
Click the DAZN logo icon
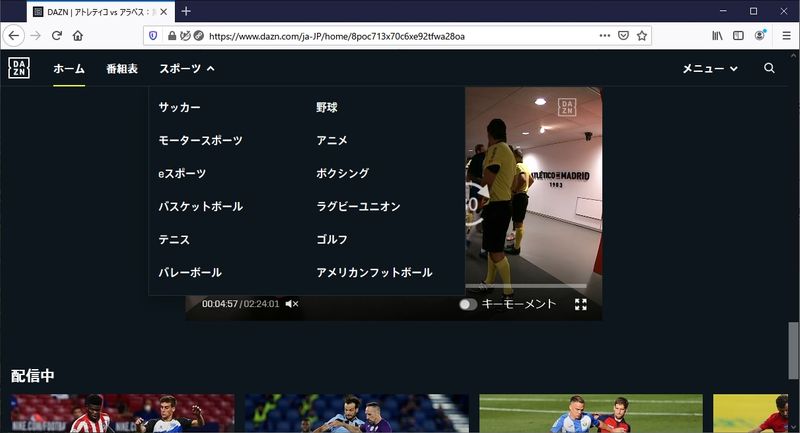tap(19, 68)
